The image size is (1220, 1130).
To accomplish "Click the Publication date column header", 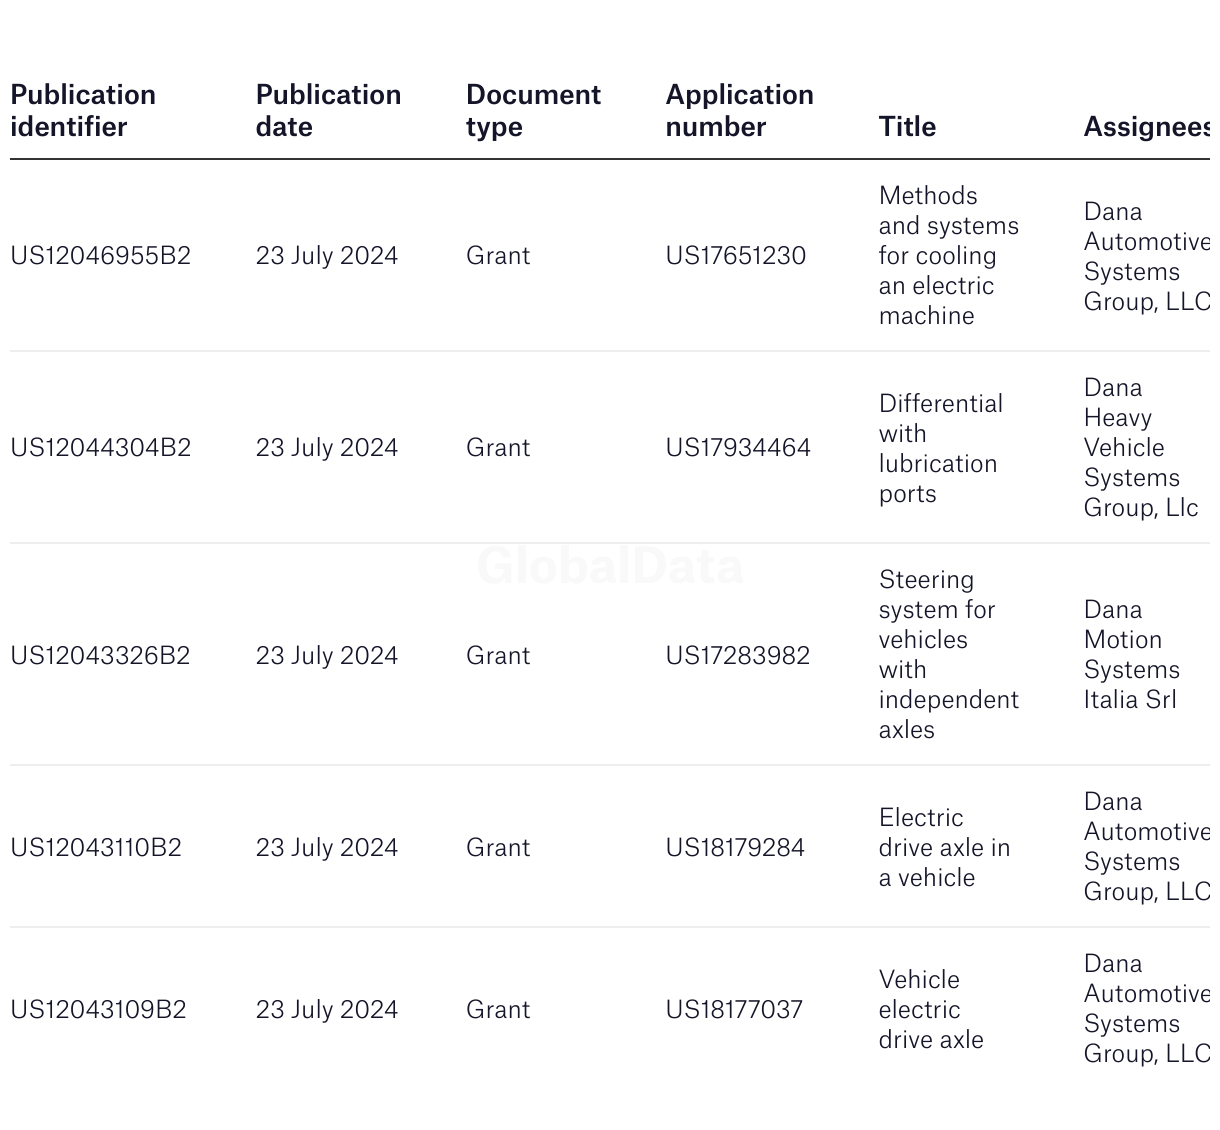I will point(328,111).
